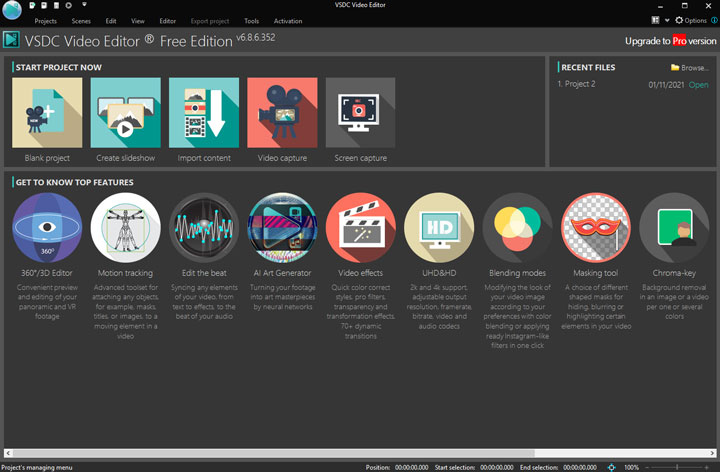
Task: Click the VSDC globe application button
Action: 11,10
